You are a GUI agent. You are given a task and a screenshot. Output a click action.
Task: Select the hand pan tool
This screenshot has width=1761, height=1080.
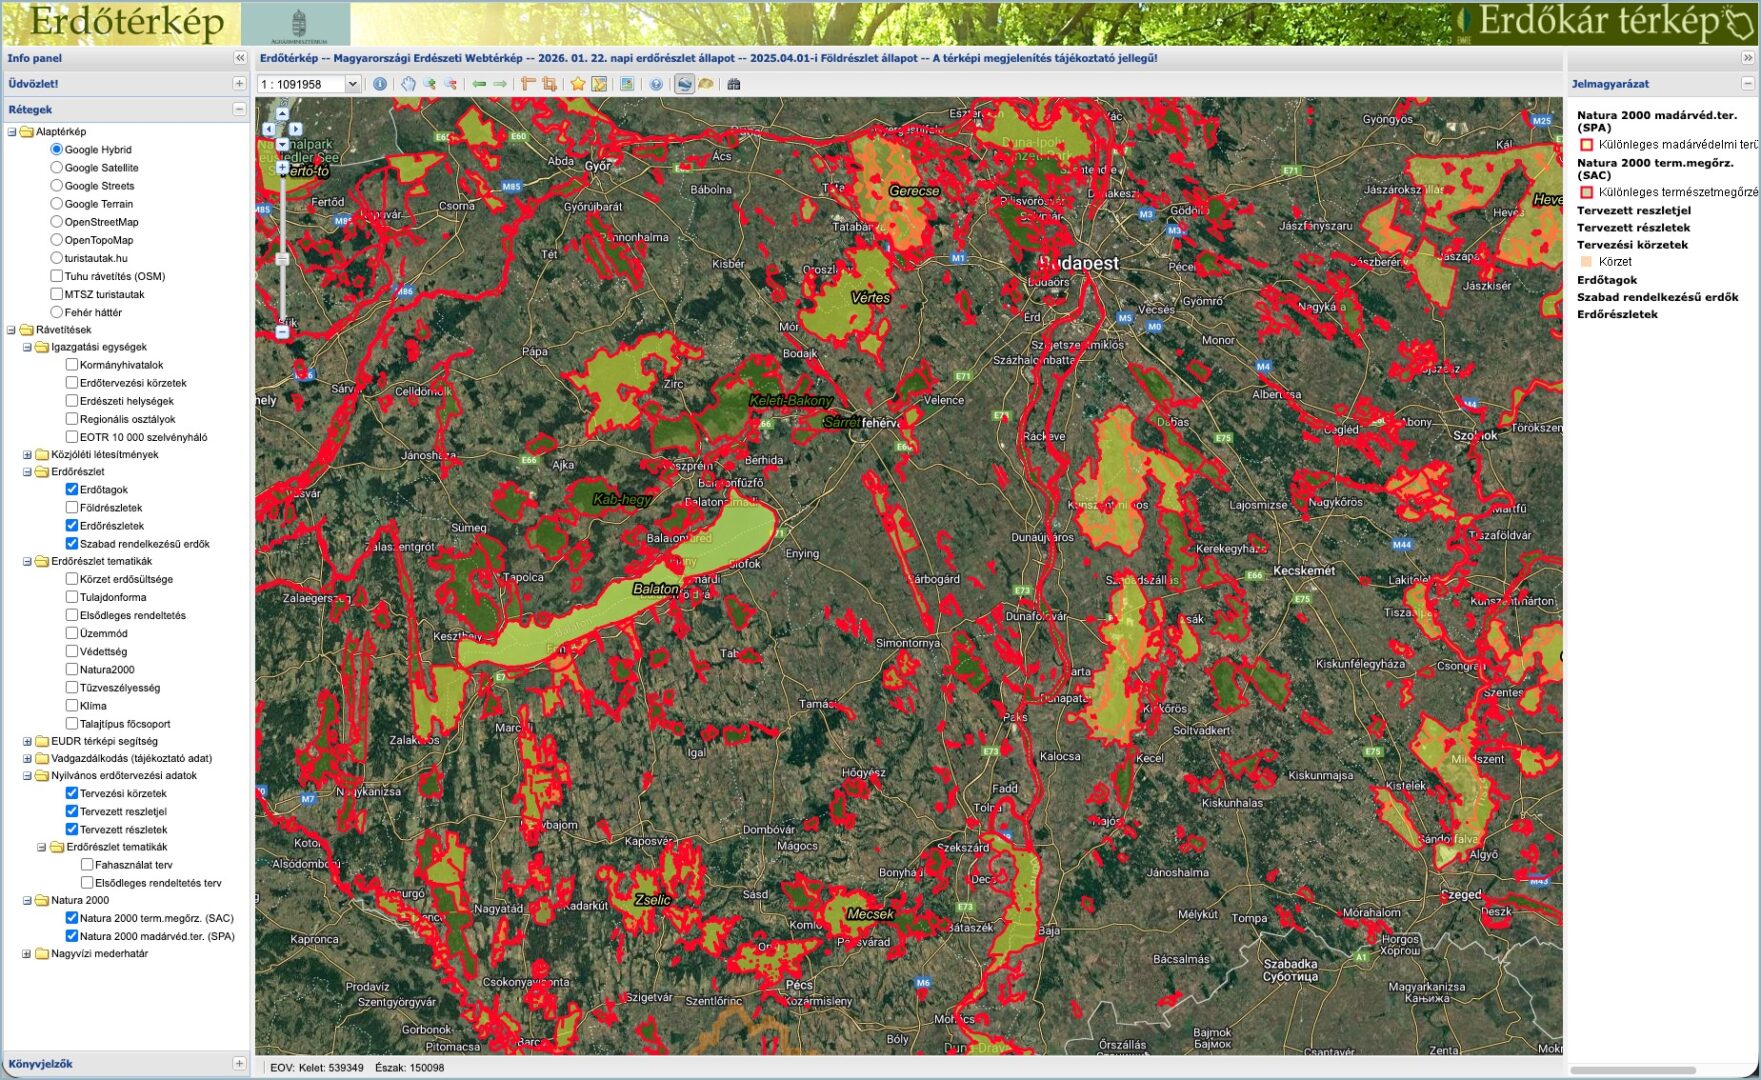click(408, 84)
